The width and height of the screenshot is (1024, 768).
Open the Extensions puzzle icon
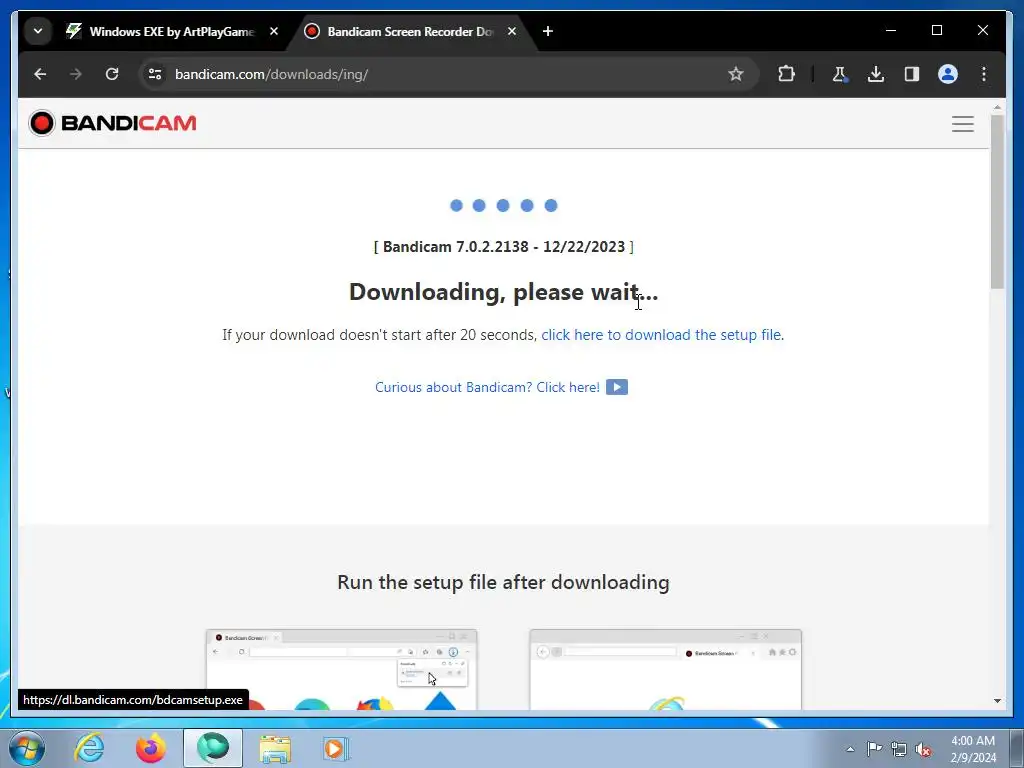coord(786,74)
